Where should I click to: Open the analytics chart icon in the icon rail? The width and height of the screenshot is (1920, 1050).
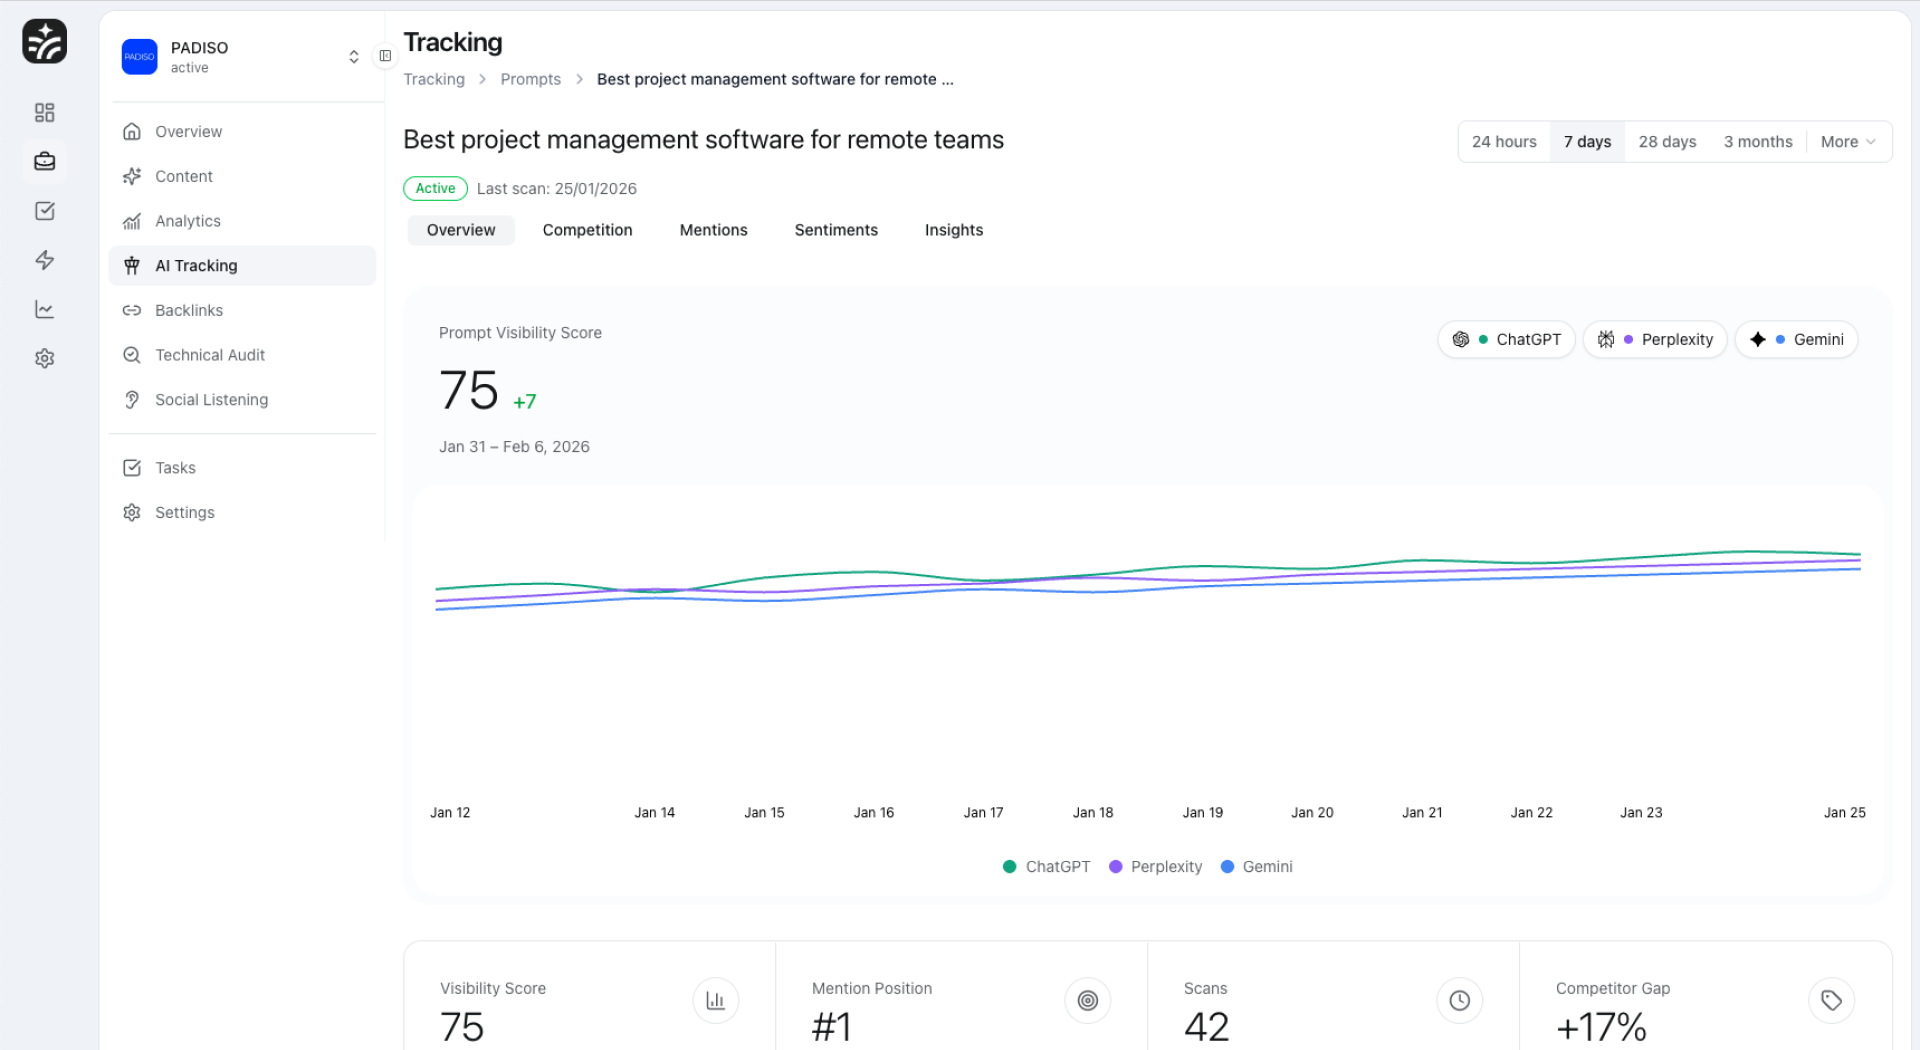point(44,309)
